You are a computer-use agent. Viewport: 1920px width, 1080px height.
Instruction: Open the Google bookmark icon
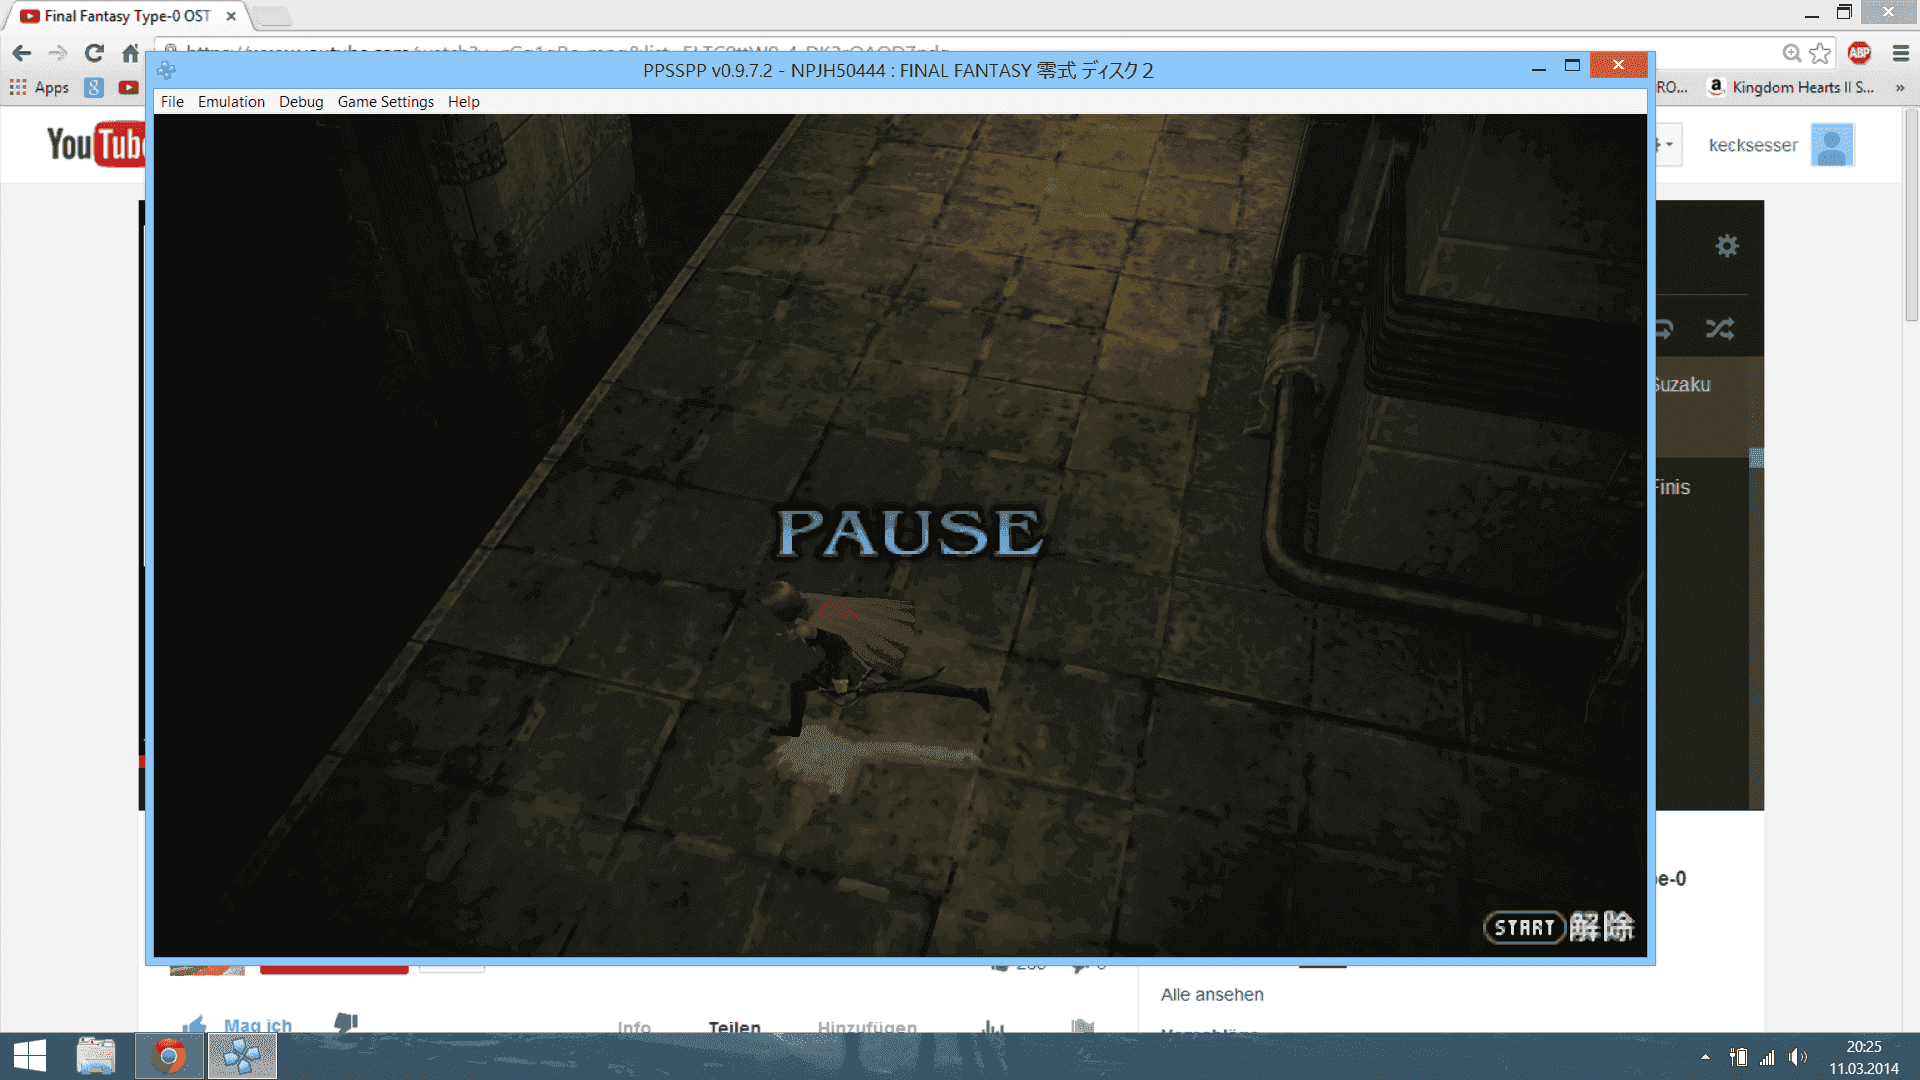pos(94,87)
